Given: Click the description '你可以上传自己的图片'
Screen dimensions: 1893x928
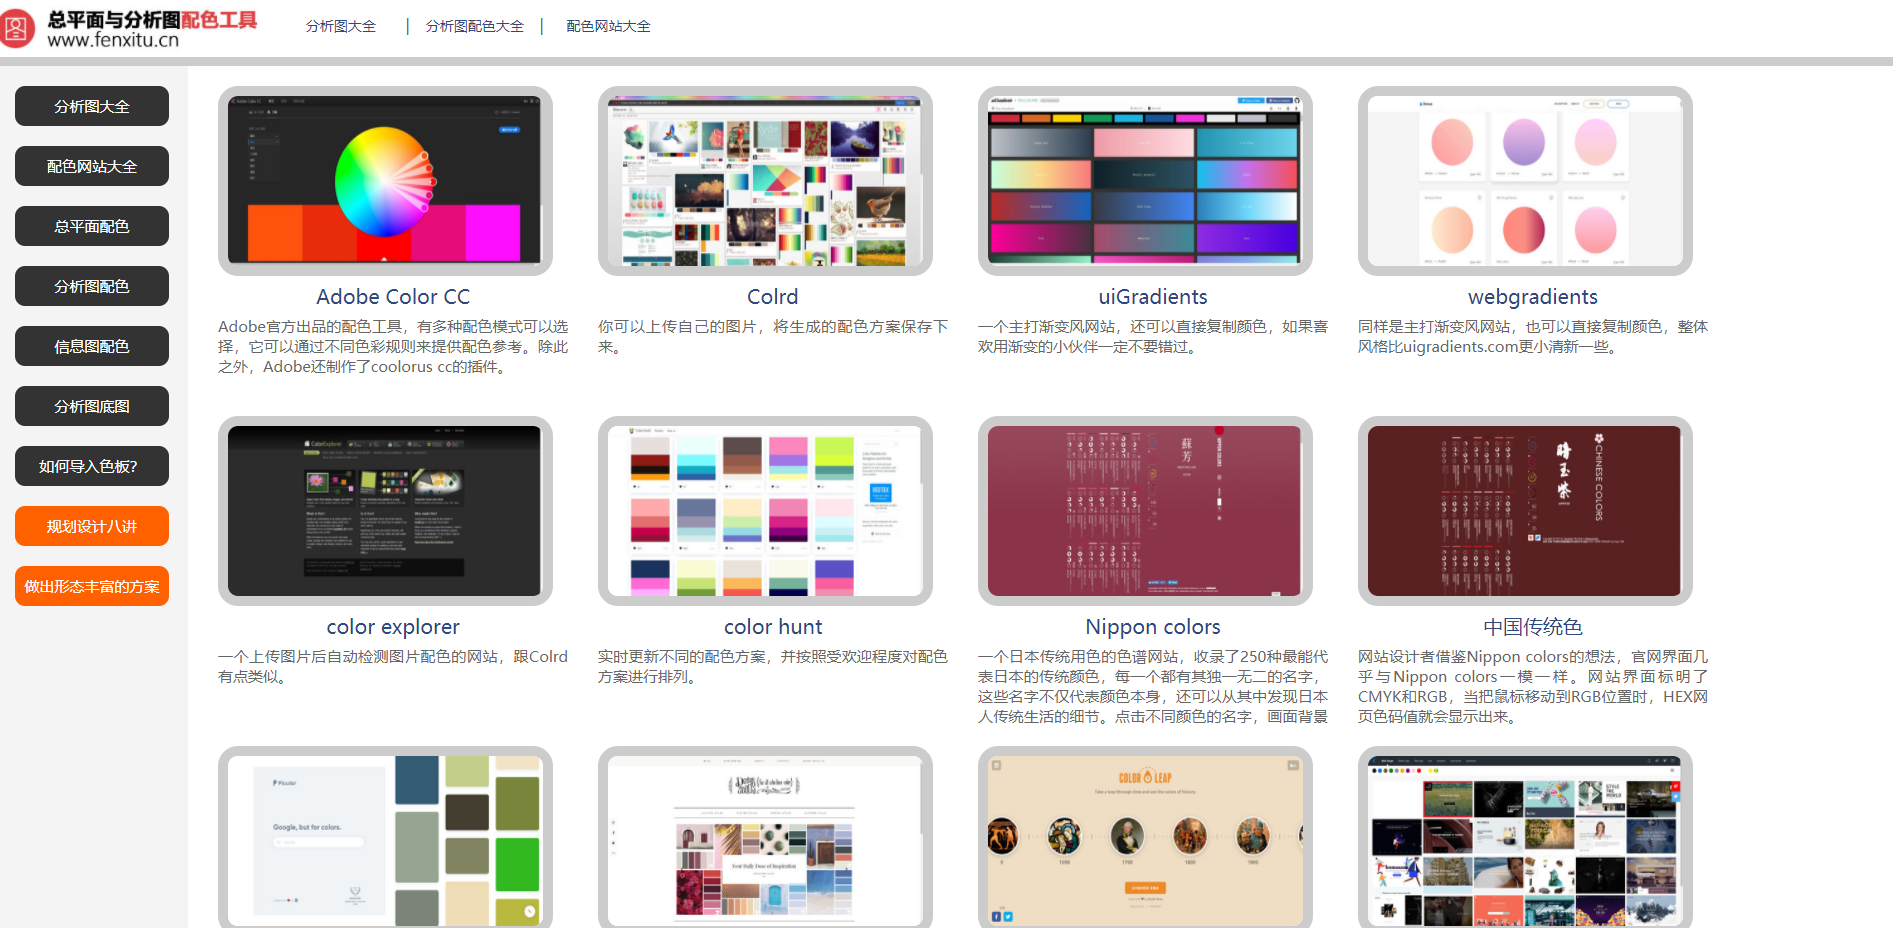Looking at the screenshot, I should coord(773,337).
